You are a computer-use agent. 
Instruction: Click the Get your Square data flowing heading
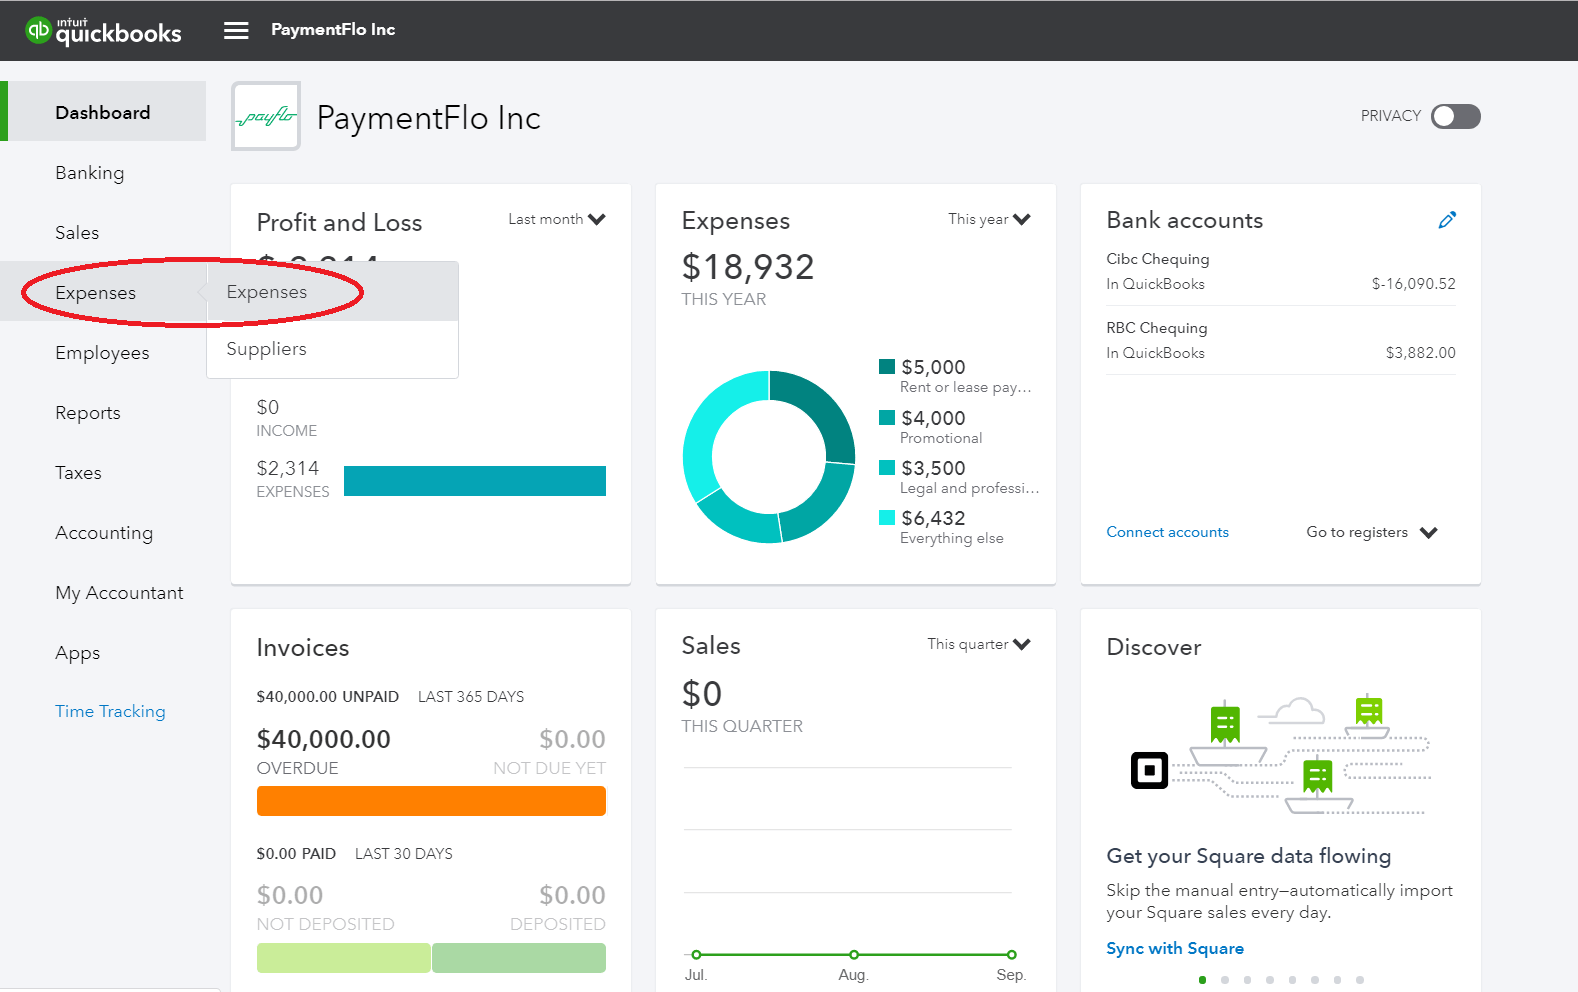point(1249,856)
